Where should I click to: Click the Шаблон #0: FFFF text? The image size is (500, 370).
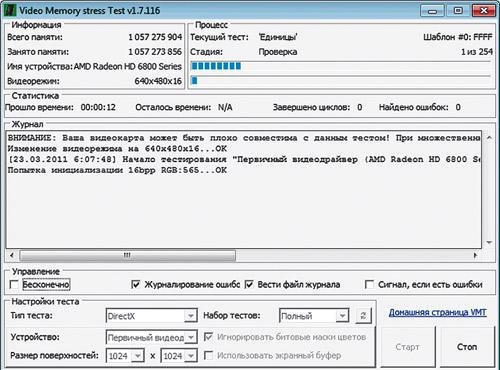[x=458, y=37]
